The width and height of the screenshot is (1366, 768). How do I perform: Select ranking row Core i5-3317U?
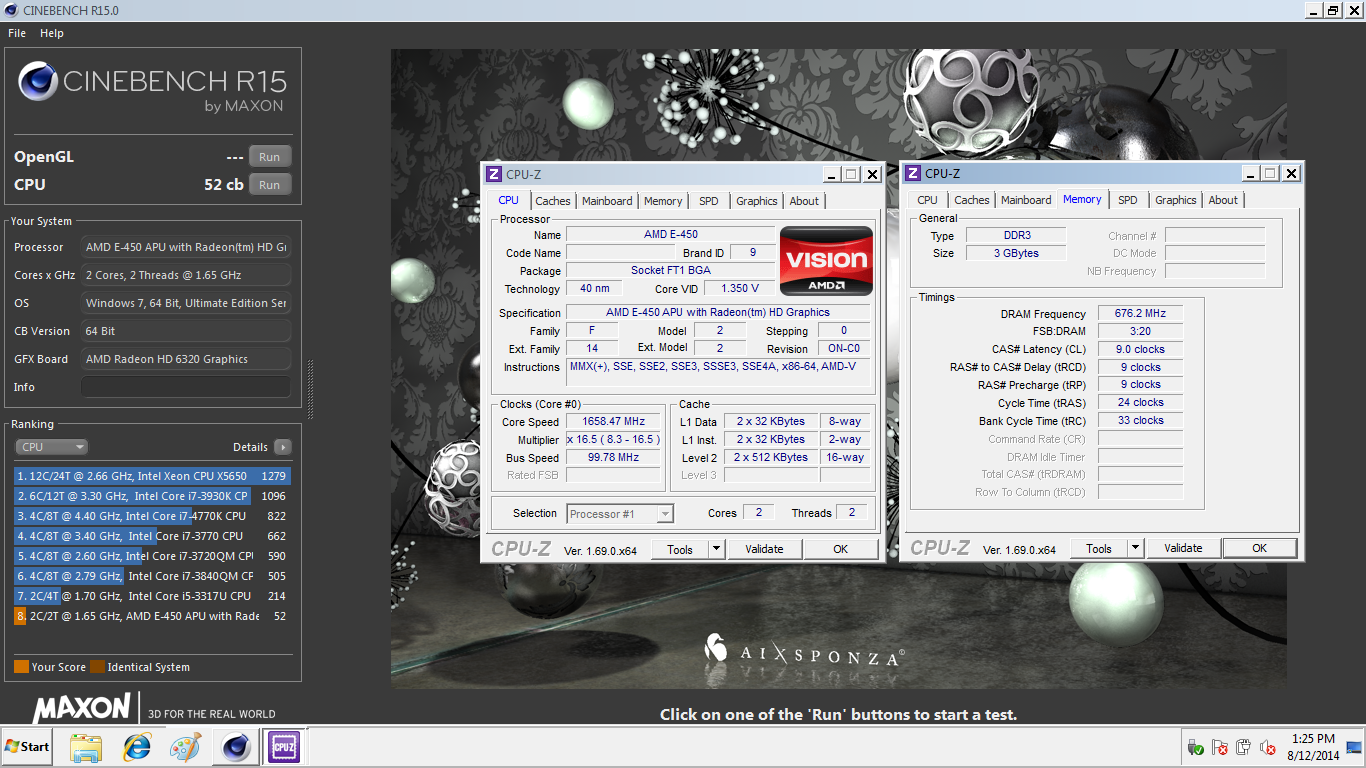click(151, 596)
